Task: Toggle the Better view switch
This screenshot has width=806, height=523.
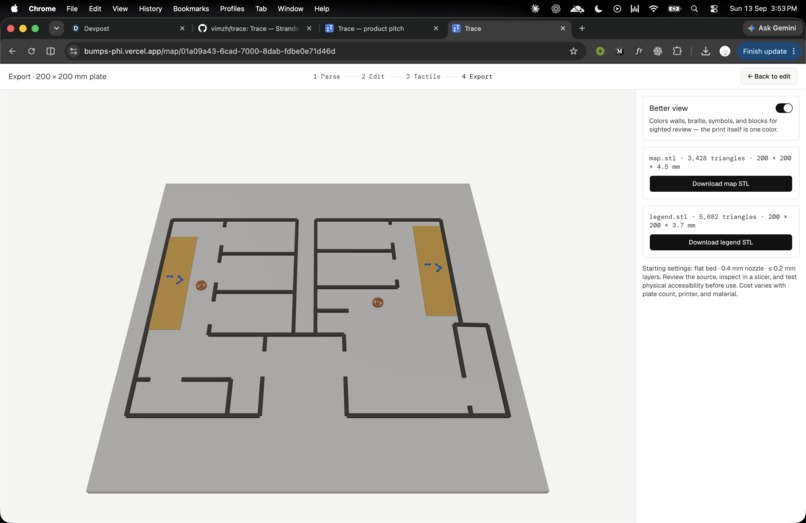Action: point(783,108)
